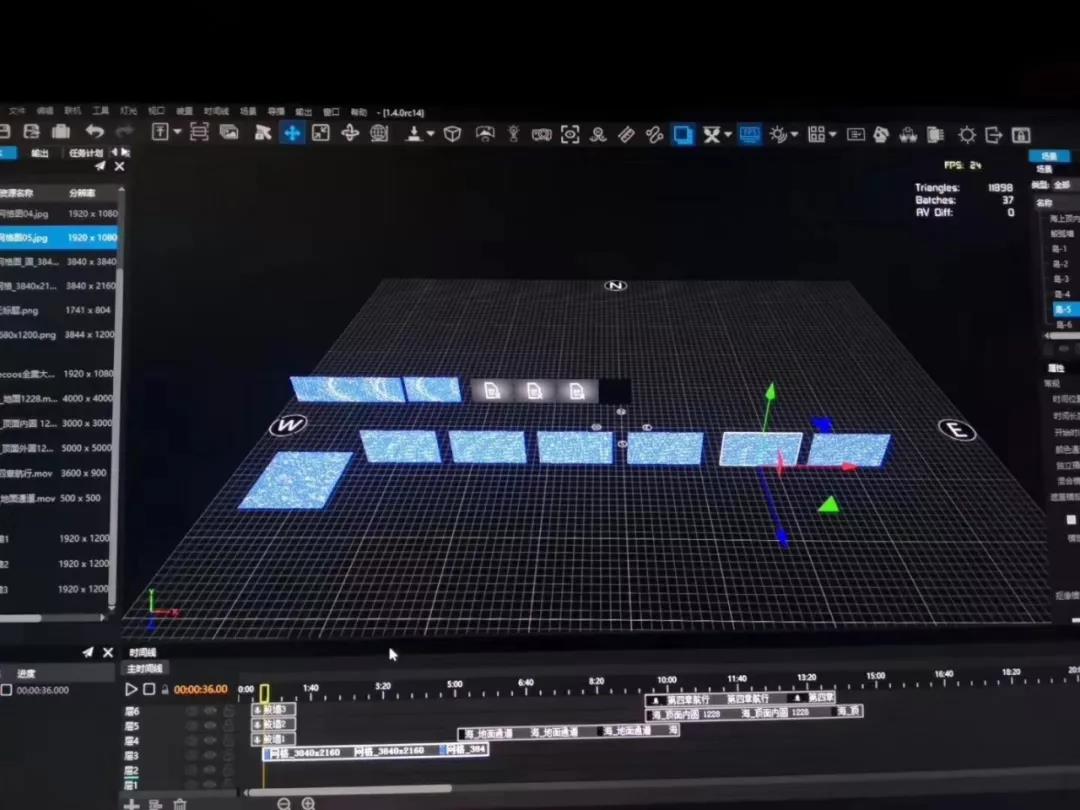Select the 1920 x 1080 highlighted jpg resource row
Viewport: 1080px width, 810px height.
pyautogui.click(x=58, y=238)
